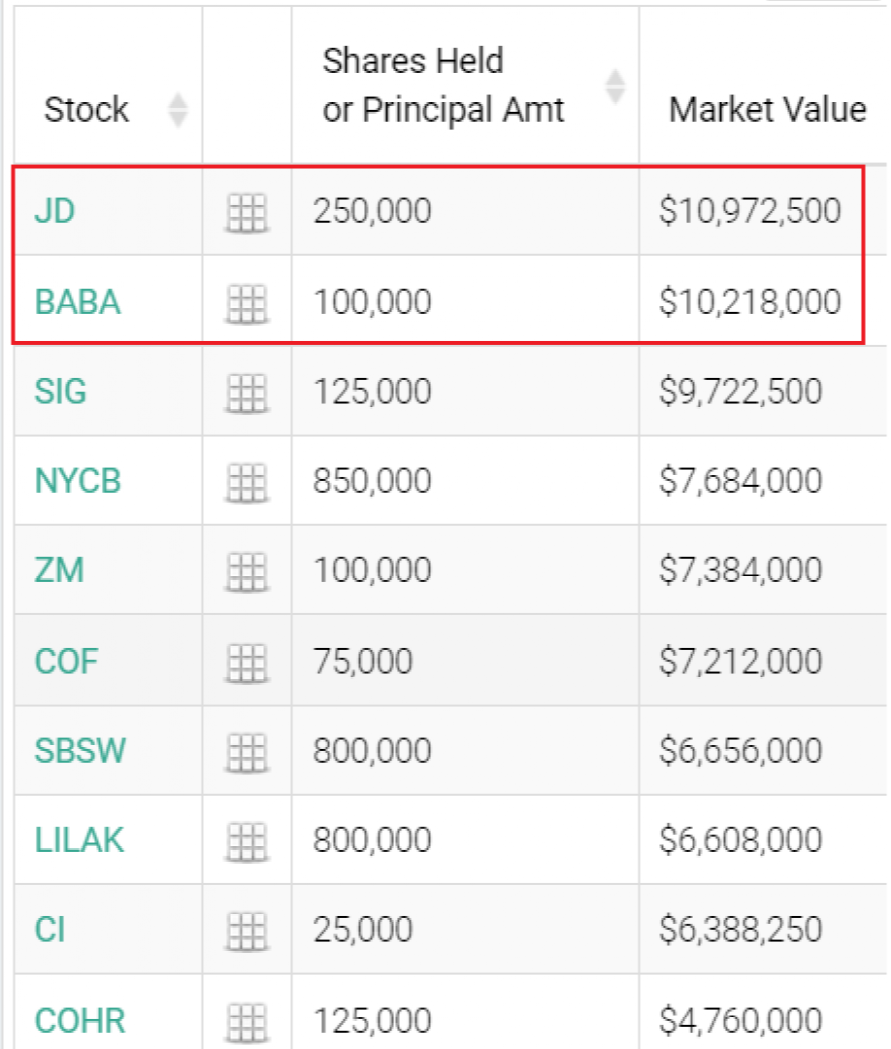Open the grid icon in COF row
891x1049 pixels.
(247, 663)
